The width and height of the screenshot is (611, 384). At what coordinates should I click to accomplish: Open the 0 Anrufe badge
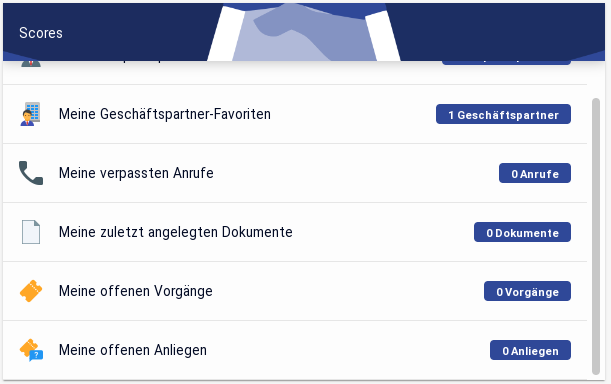(535, 173)
